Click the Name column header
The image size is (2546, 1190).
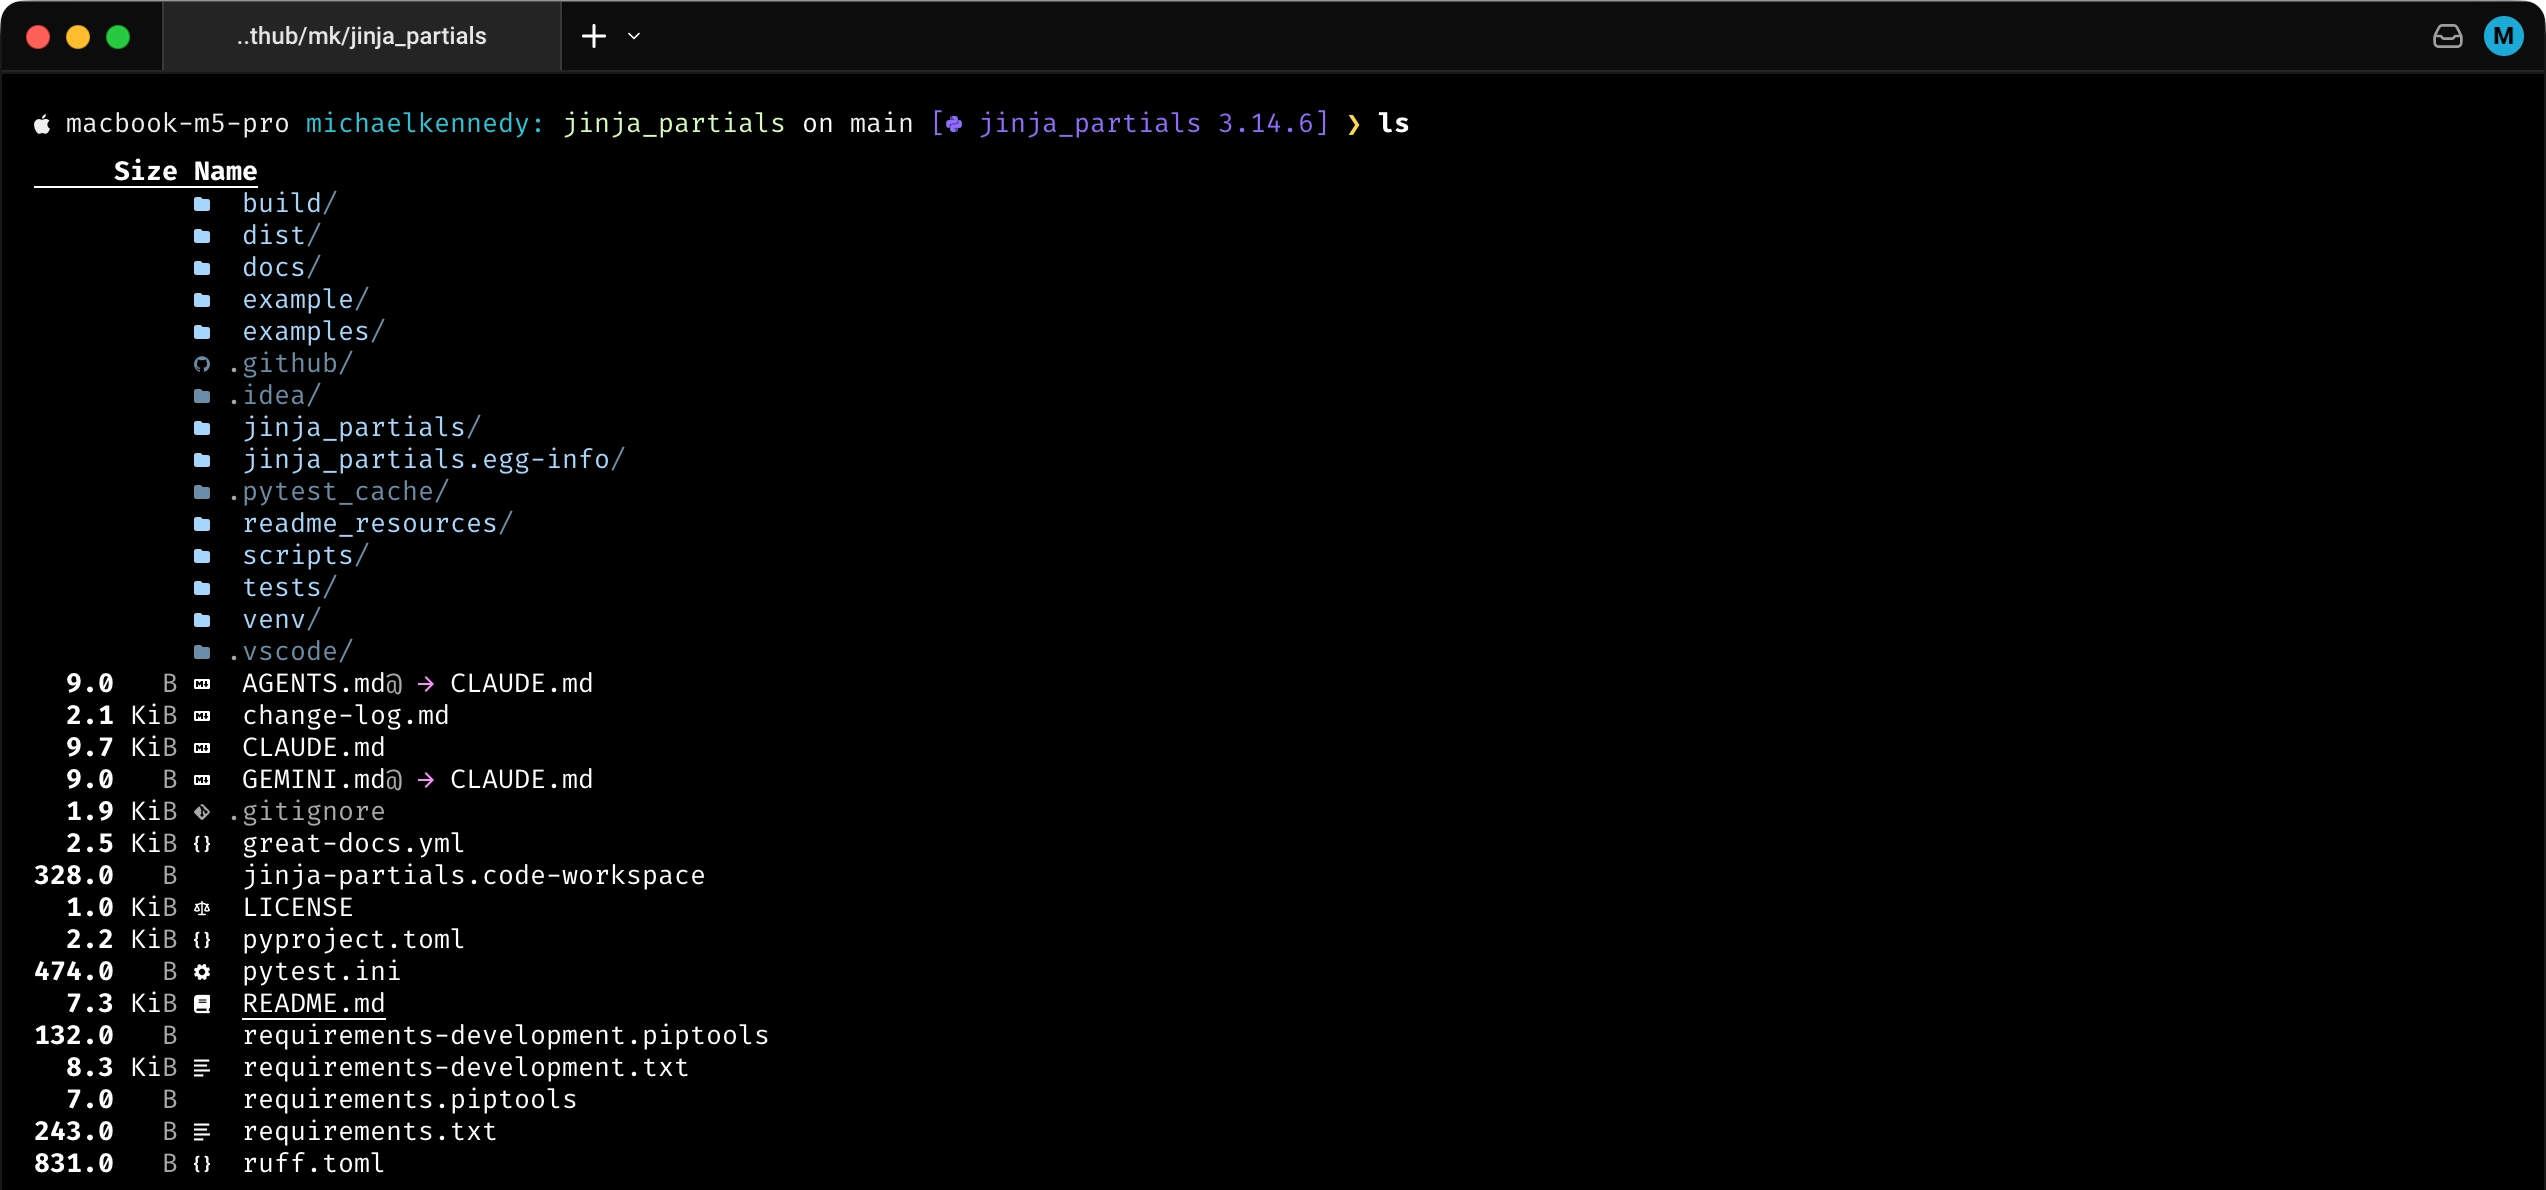coord(225,171)
